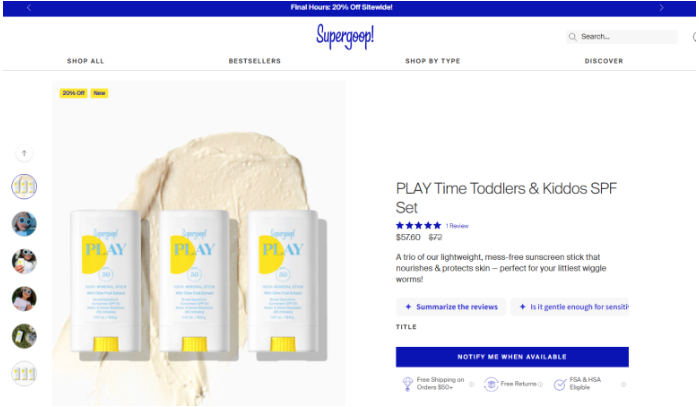Open the 1 Review link
The width and height of the screenshot is (699, 407).
(x=457, y=226)
